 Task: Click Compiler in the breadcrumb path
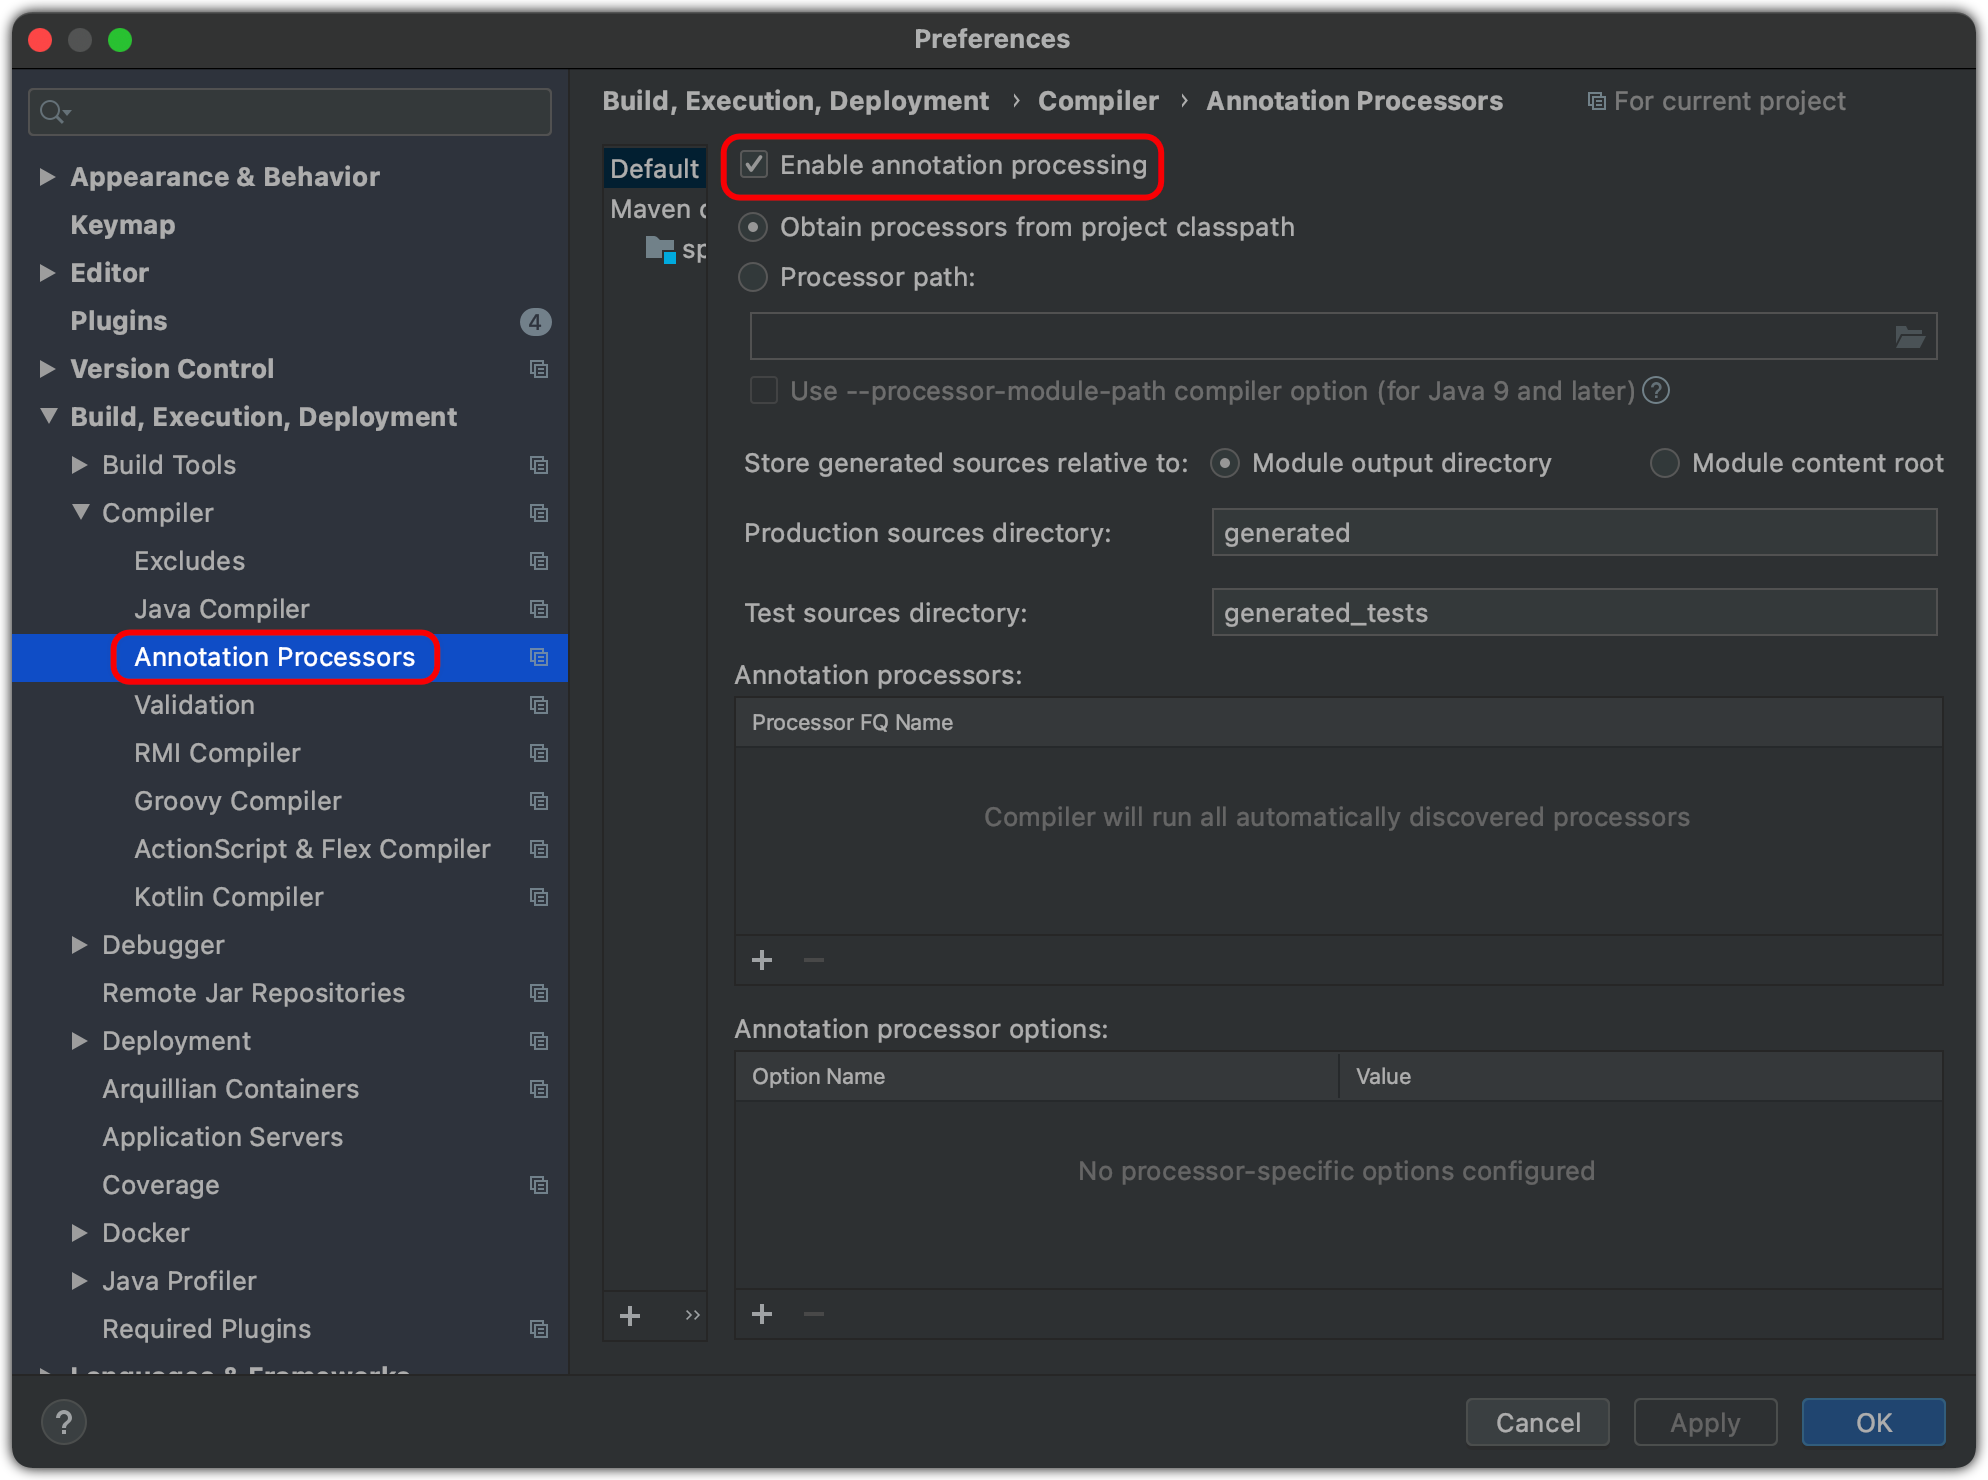(x=1098, y=101)
